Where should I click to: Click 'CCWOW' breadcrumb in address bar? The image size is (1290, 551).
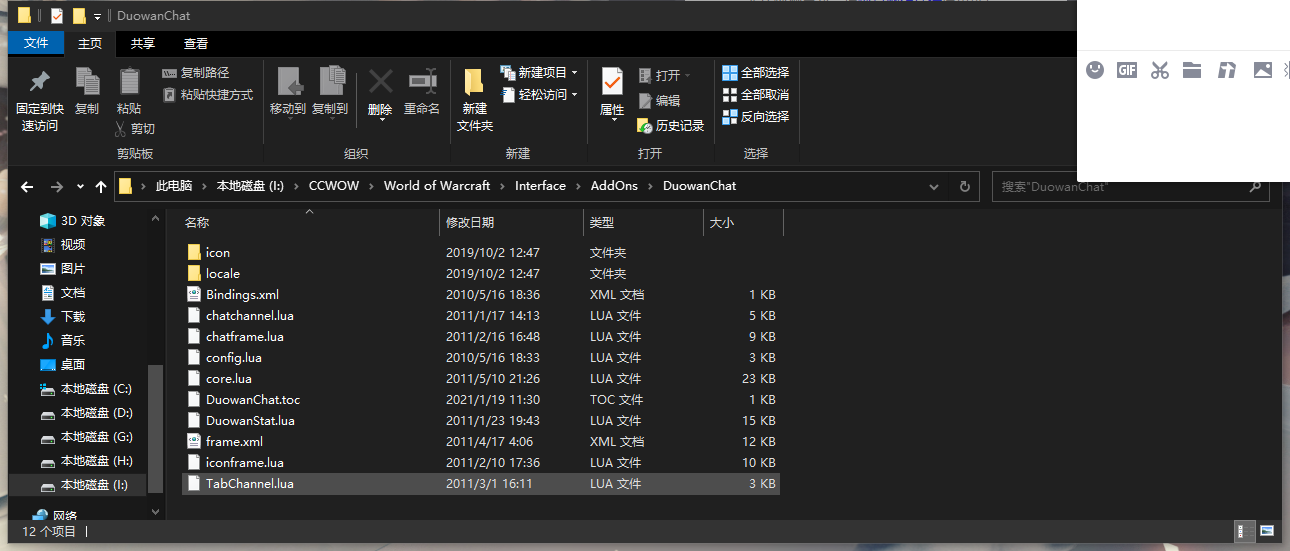pos(333,186)
